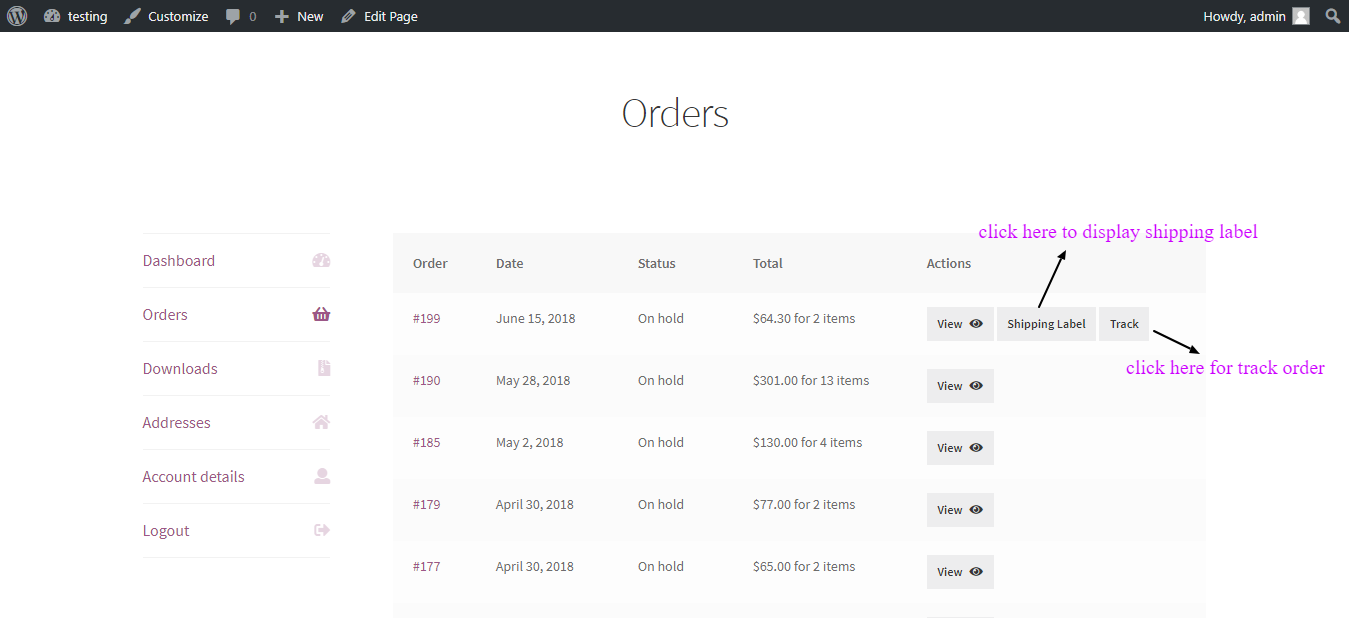The height and width of the screenshot is (618, 1349).
Task: Click the Dashboard gauge icon in sidebar
Action: (321, 261)
